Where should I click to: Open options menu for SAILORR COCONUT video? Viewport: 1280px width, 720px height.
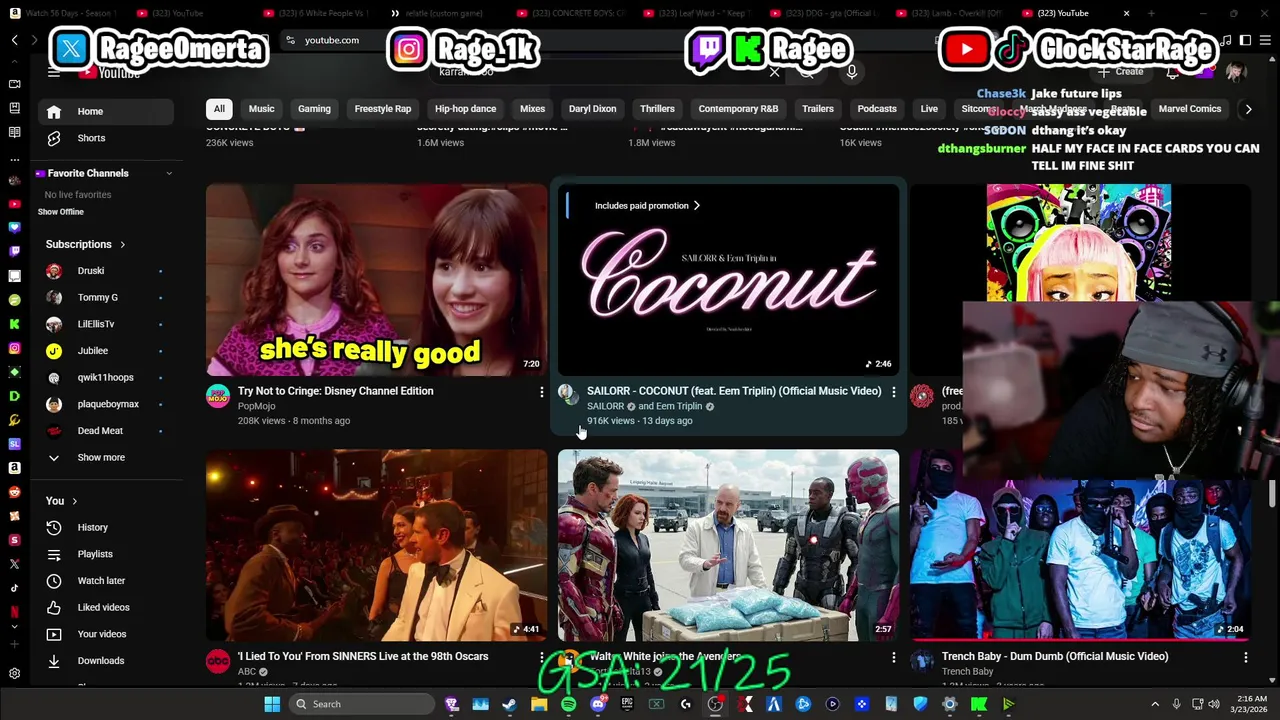(x=893, y=392)
